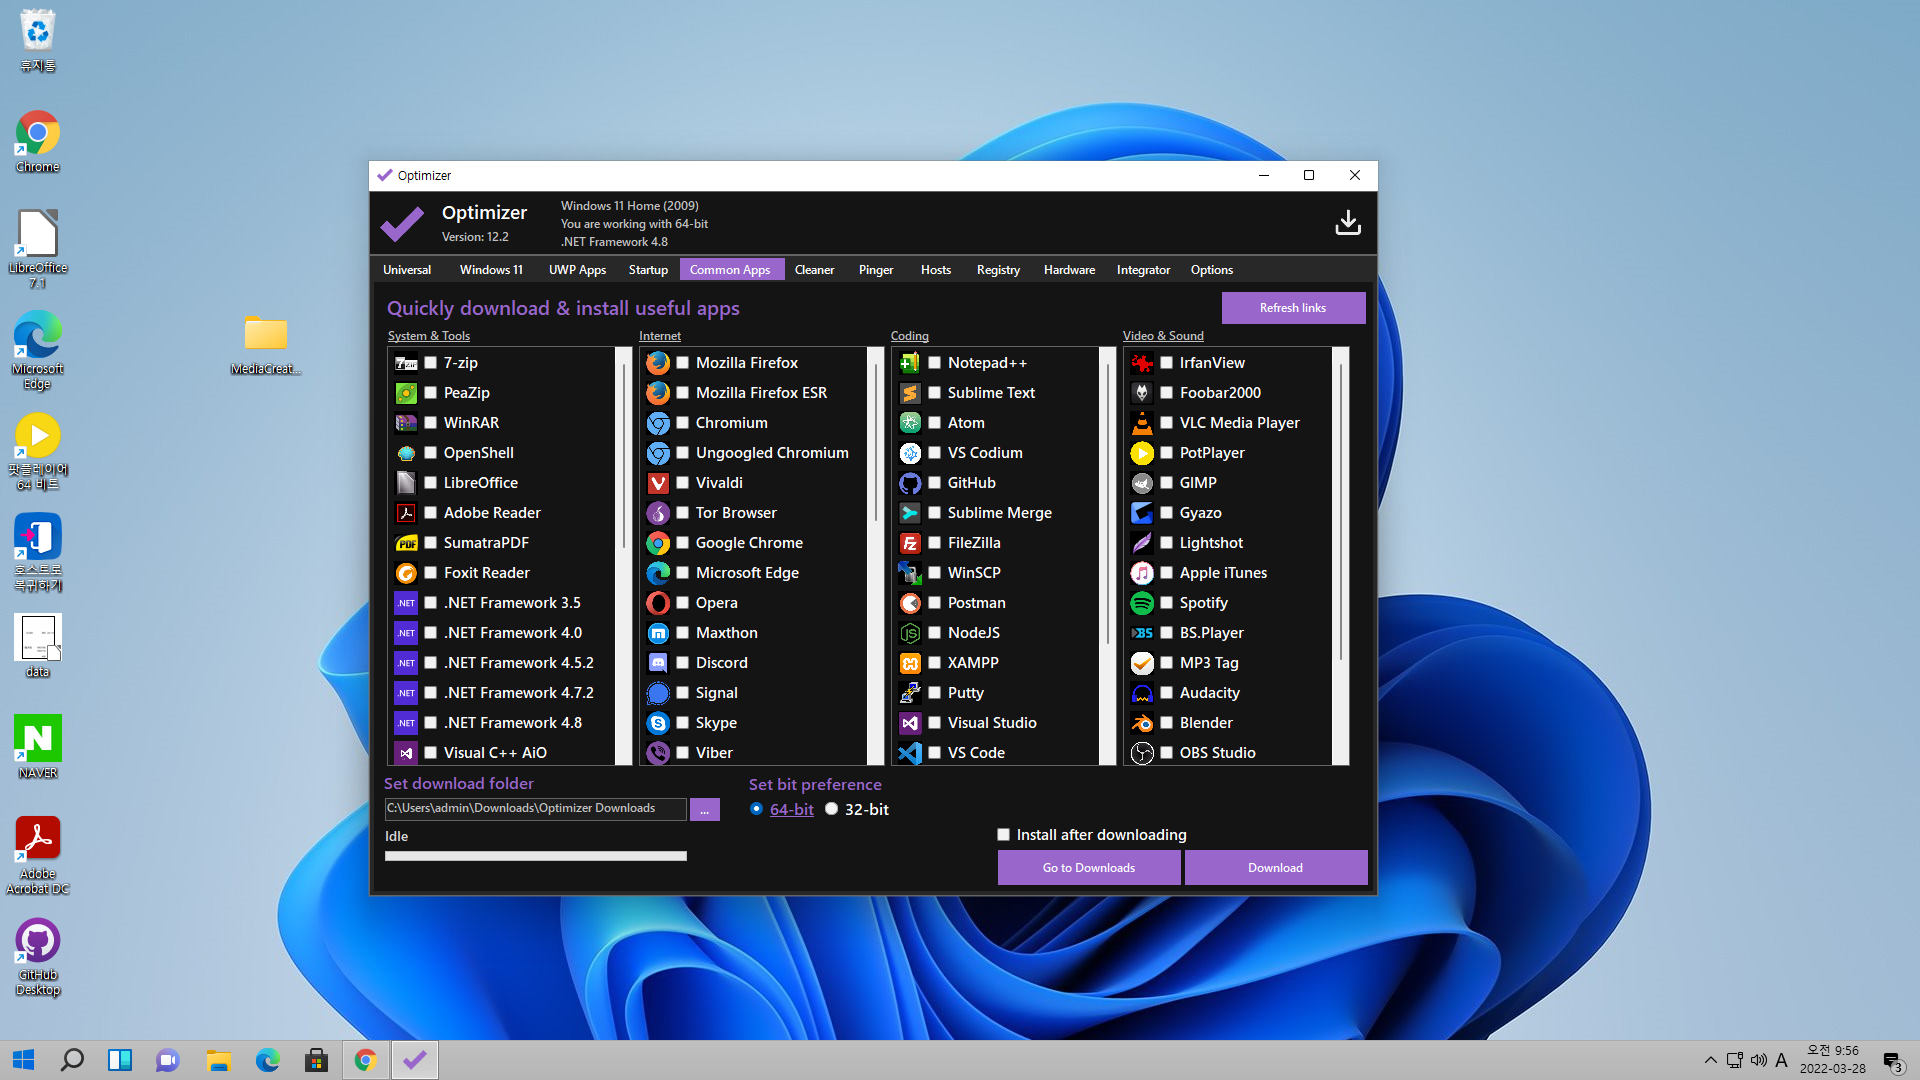Click the download folder path field

coord(536,809)
